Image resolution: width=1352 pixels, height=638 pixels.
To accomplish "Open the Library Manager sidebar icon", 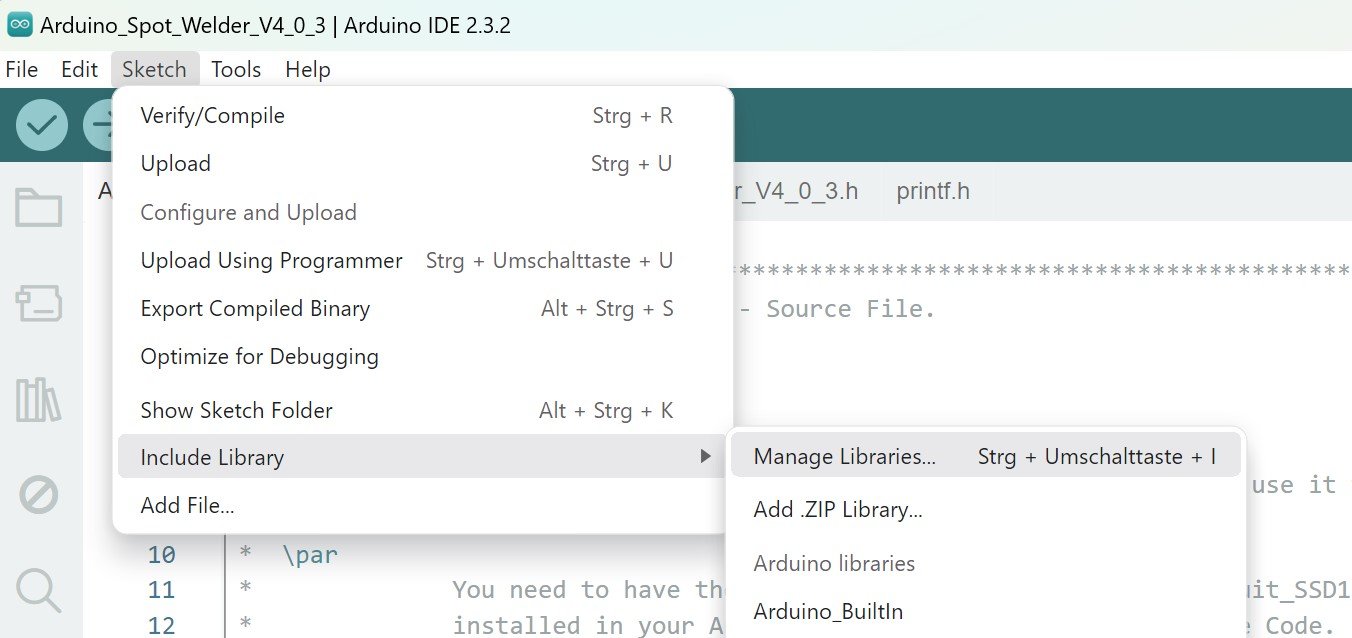I will [x=39, y=400].
